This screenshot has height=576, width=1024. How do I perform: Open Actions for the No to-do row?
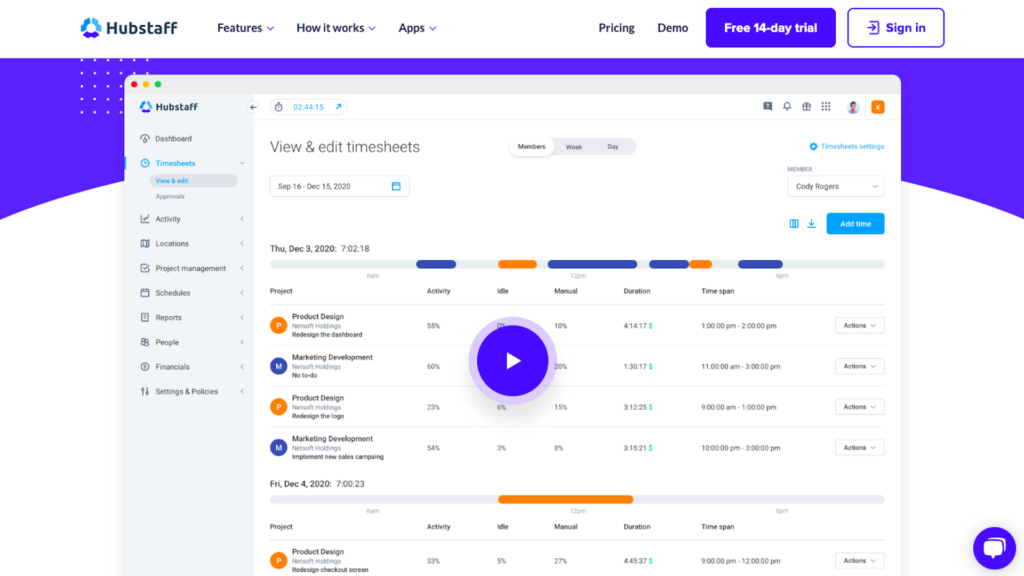859,366
